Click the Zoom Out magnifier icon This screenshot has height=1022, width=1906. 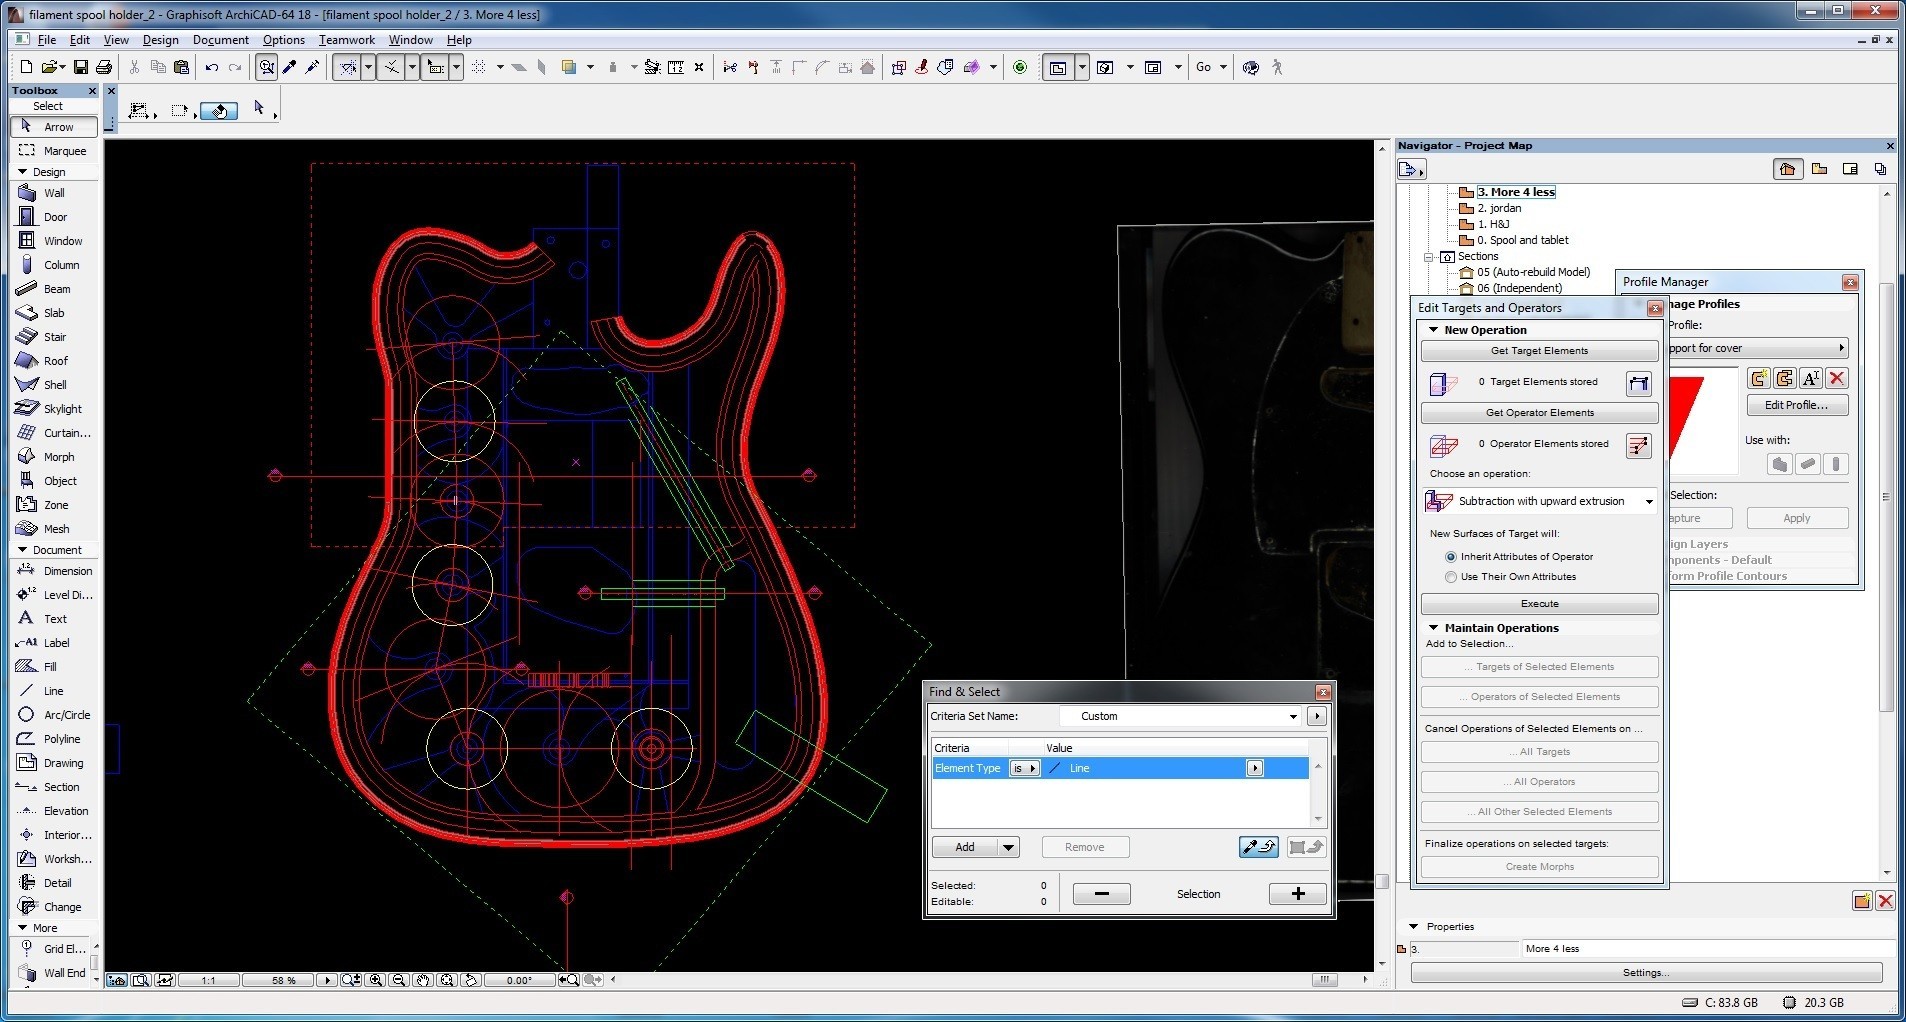399,980
